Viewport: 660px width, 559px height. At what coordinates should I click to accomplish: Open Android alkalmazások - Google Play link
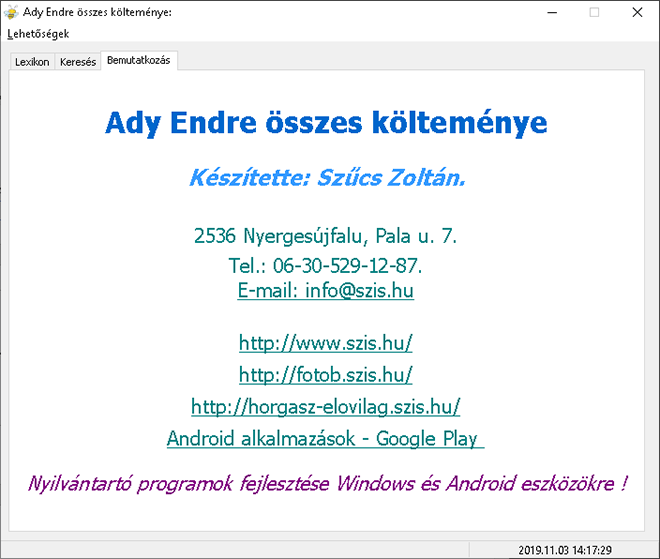[x=326, y=439]
